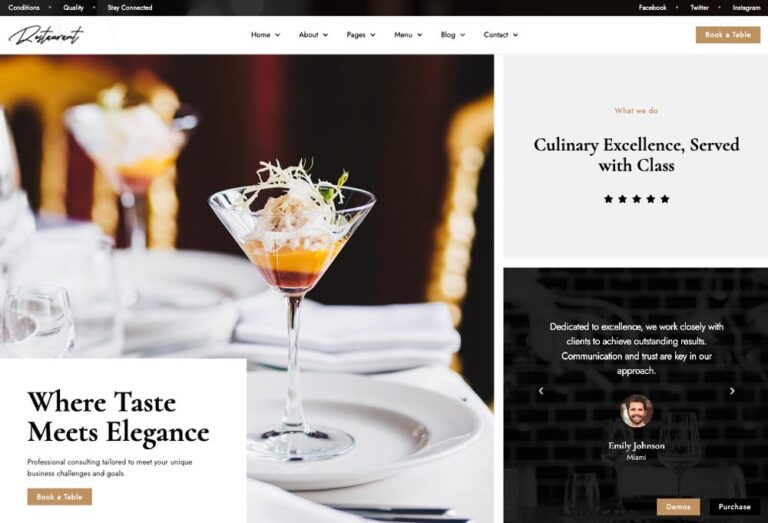Screen dimensions: 768x523
Task: Click the Purchase button
Action: click(734, 507)
